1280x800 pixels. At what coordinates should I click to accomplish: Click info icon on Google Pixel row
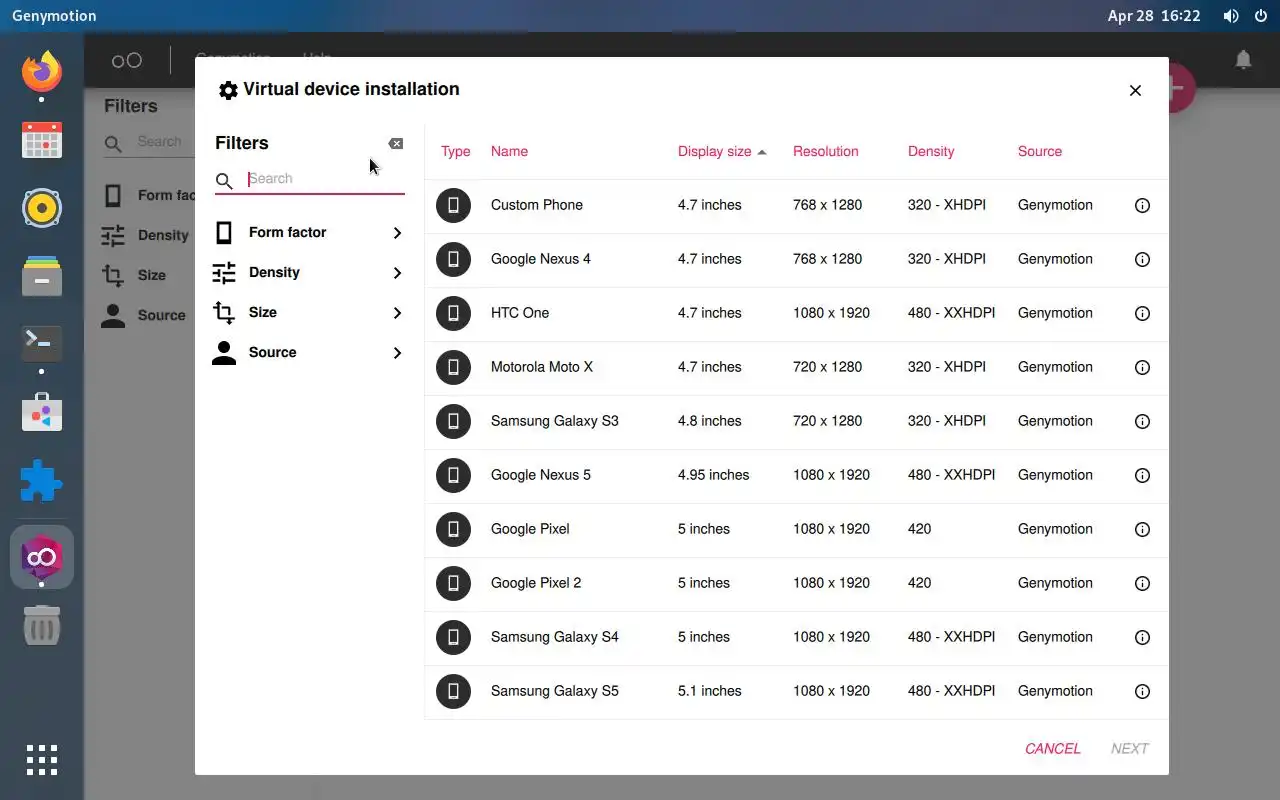[x=1142, y=529]
